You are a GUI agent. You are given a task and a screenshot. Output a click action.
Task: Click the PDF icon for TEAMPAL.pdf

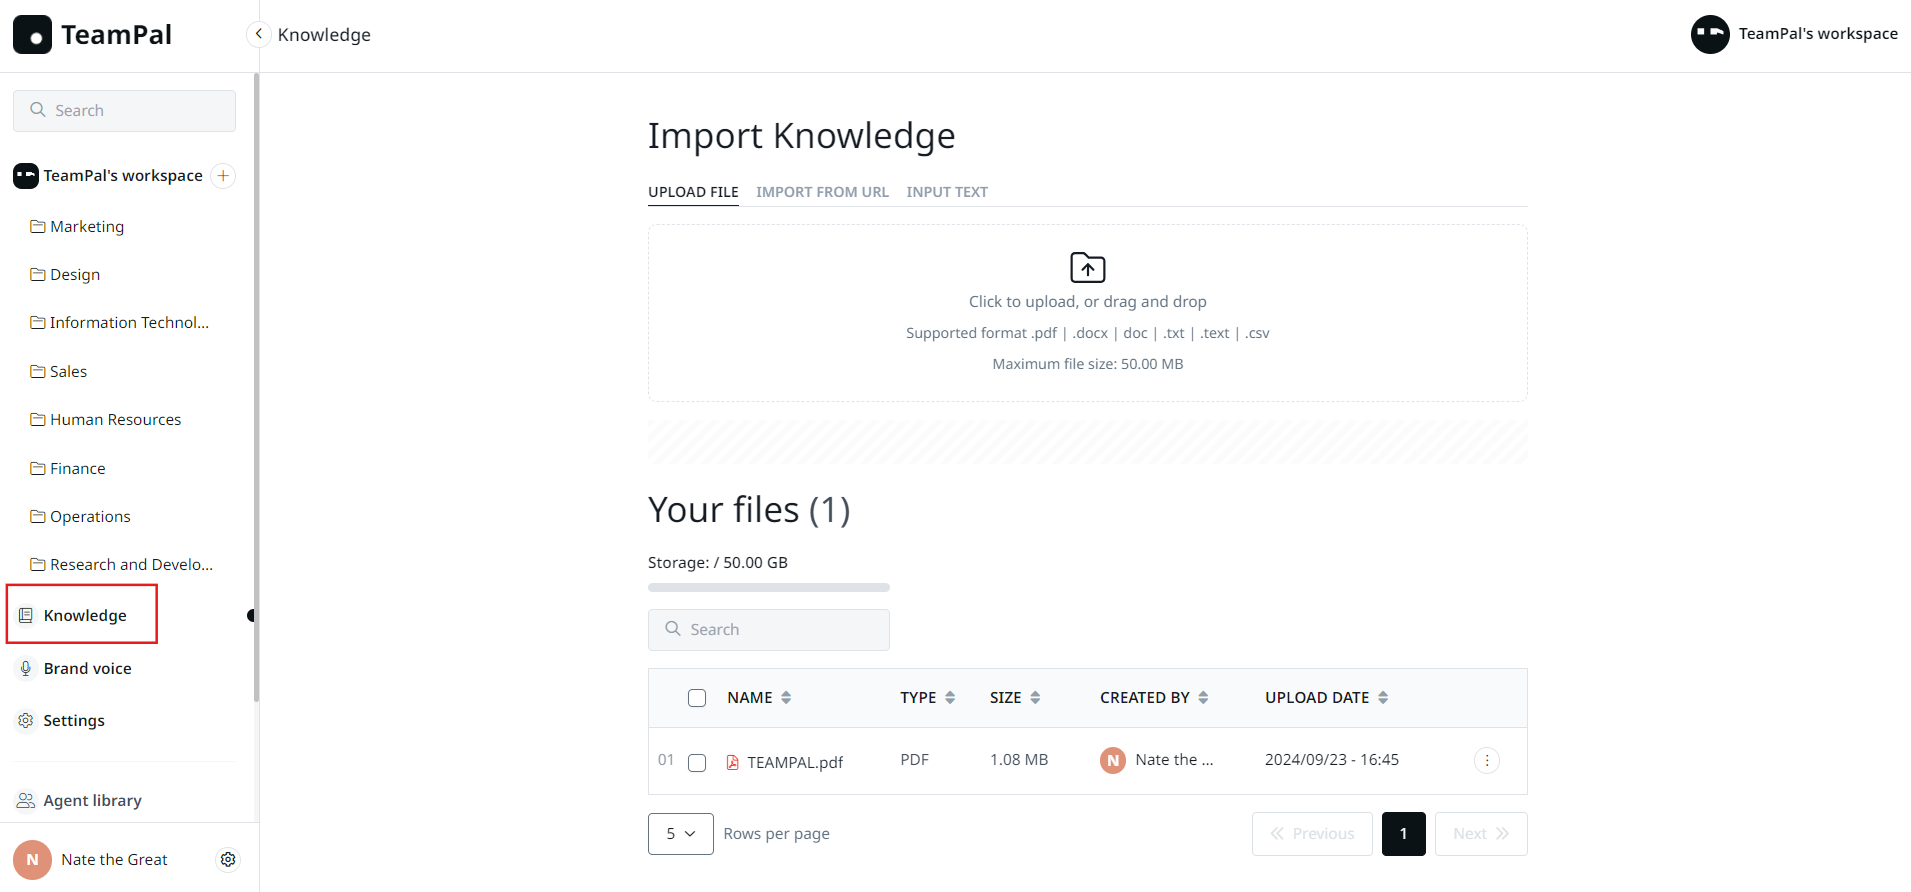(733, 763)
